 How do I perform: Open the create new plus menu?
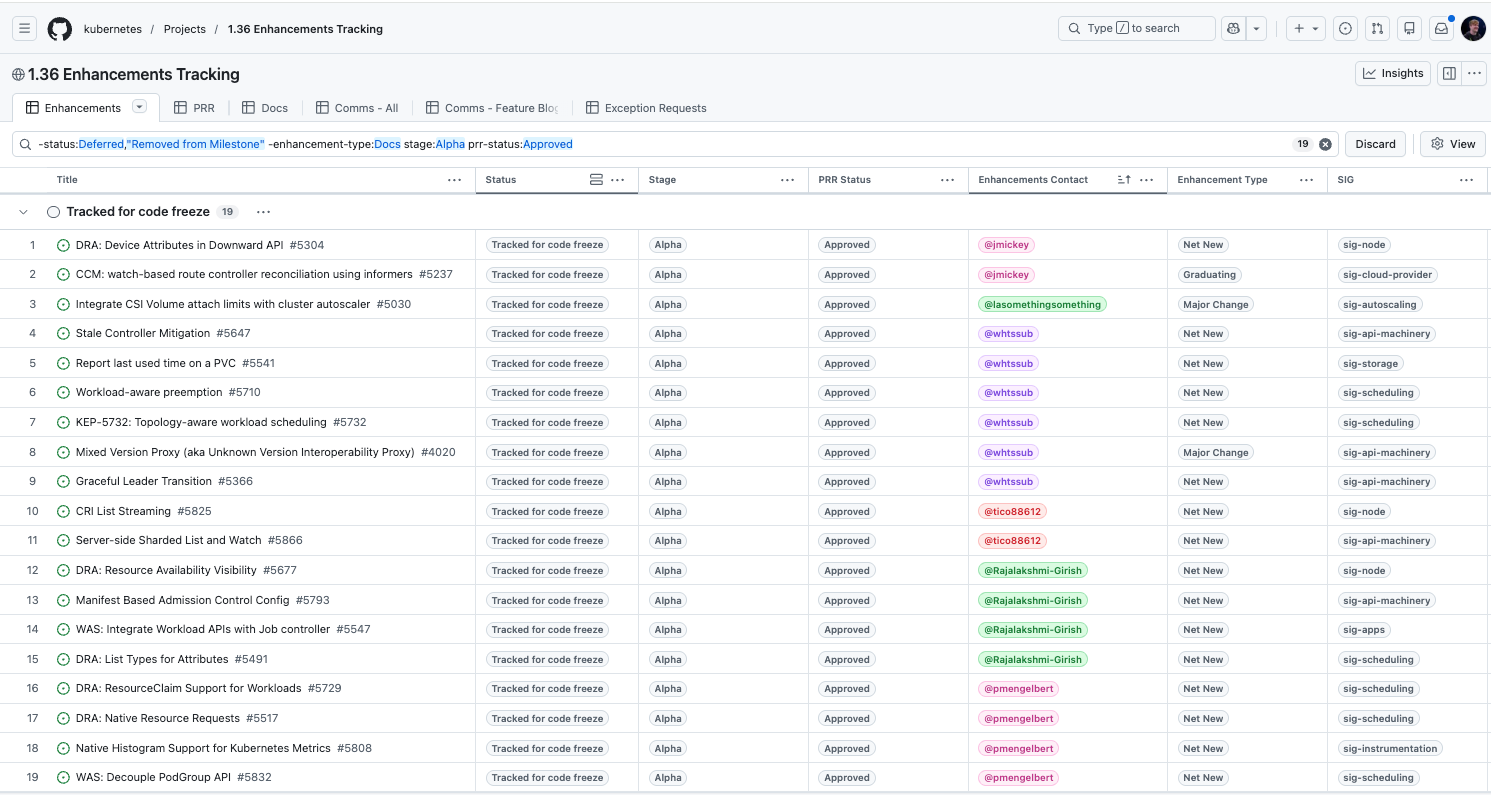[1306, 29]
